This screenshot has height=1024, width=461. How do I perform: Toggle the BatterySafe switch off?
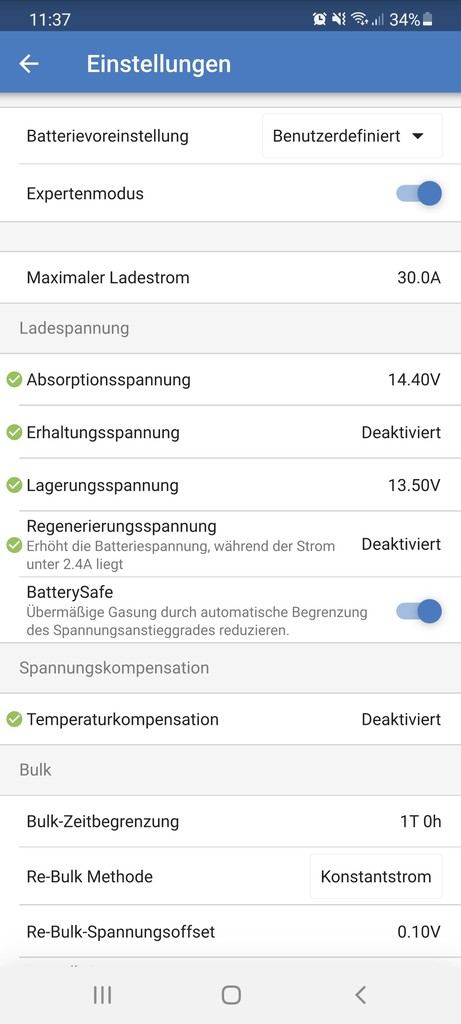tap(419, 611)
